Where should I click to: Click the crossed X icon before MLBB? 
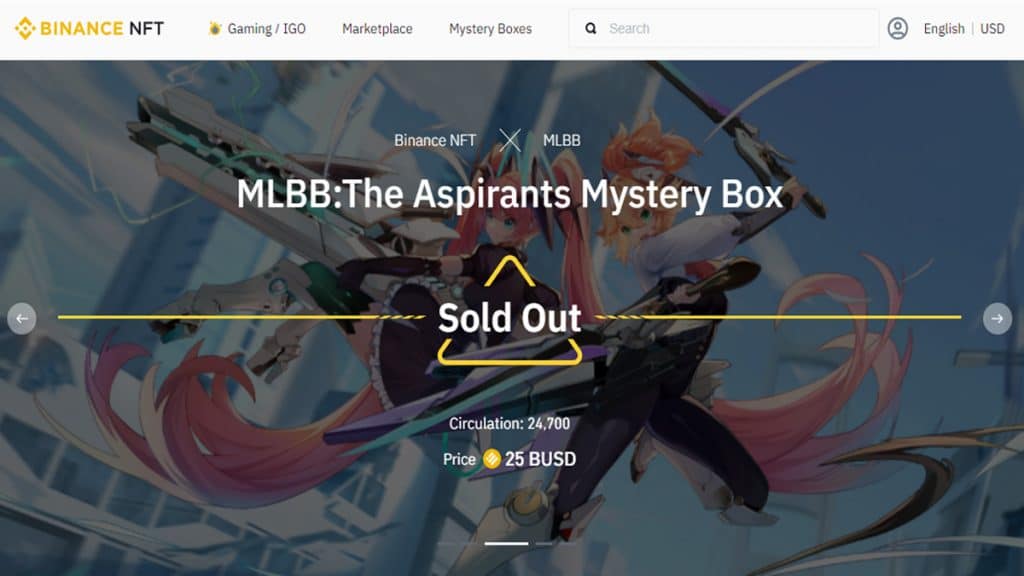(x=510, y=140)
